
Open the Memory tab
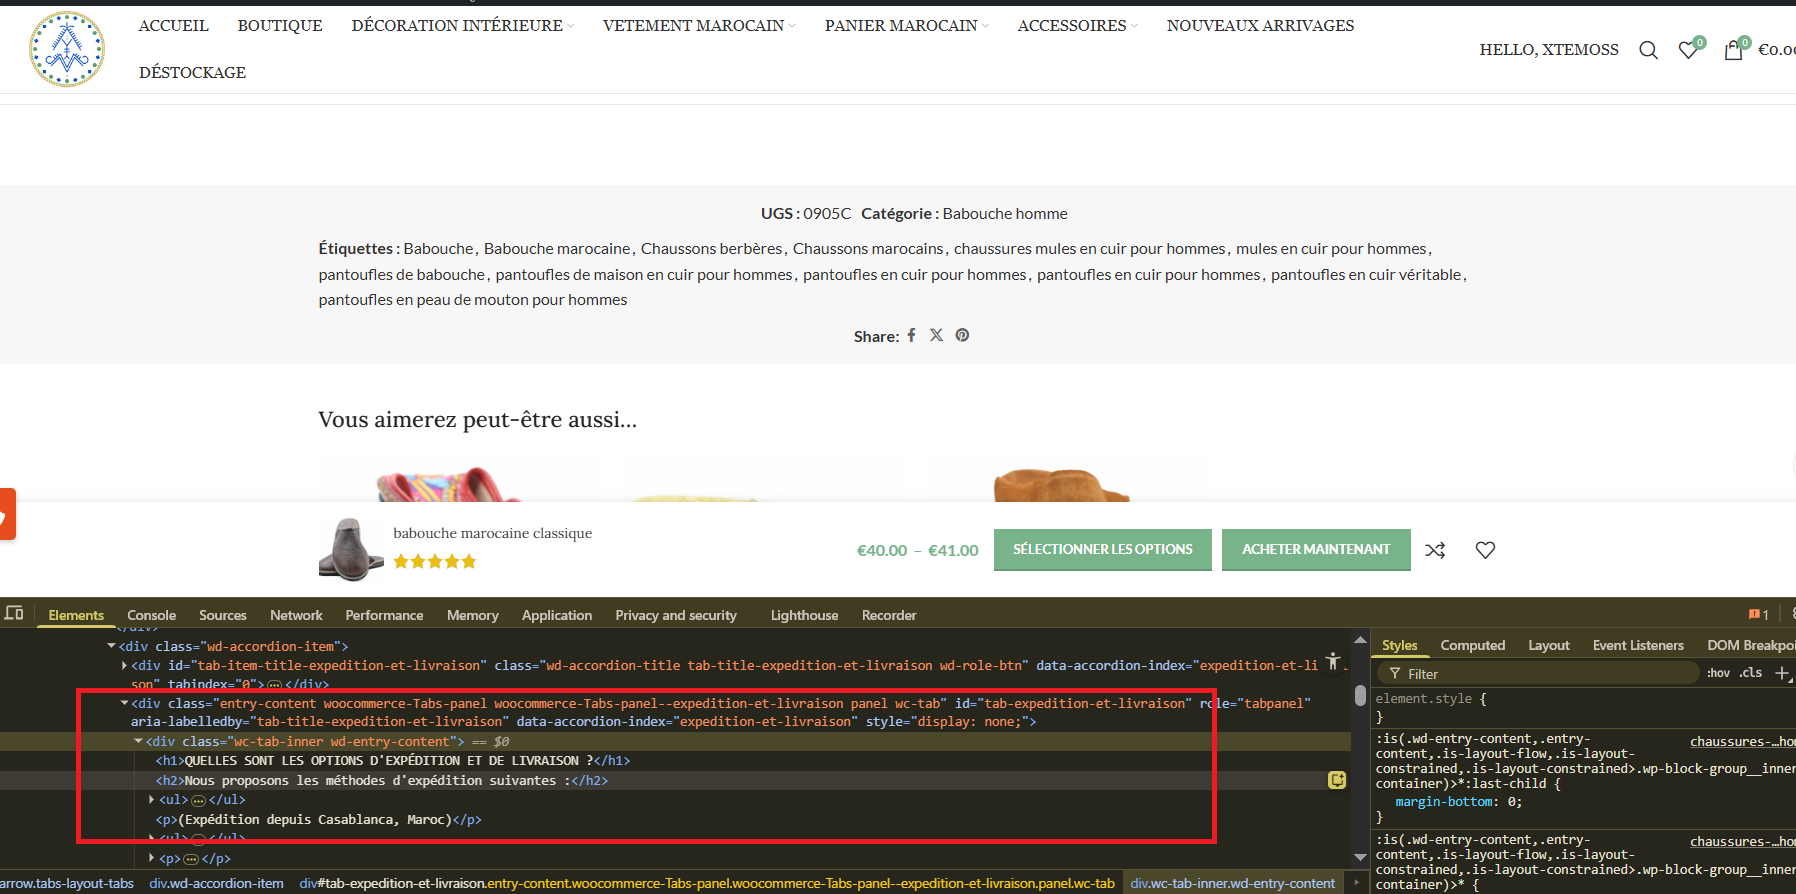(x=472, y=615)
